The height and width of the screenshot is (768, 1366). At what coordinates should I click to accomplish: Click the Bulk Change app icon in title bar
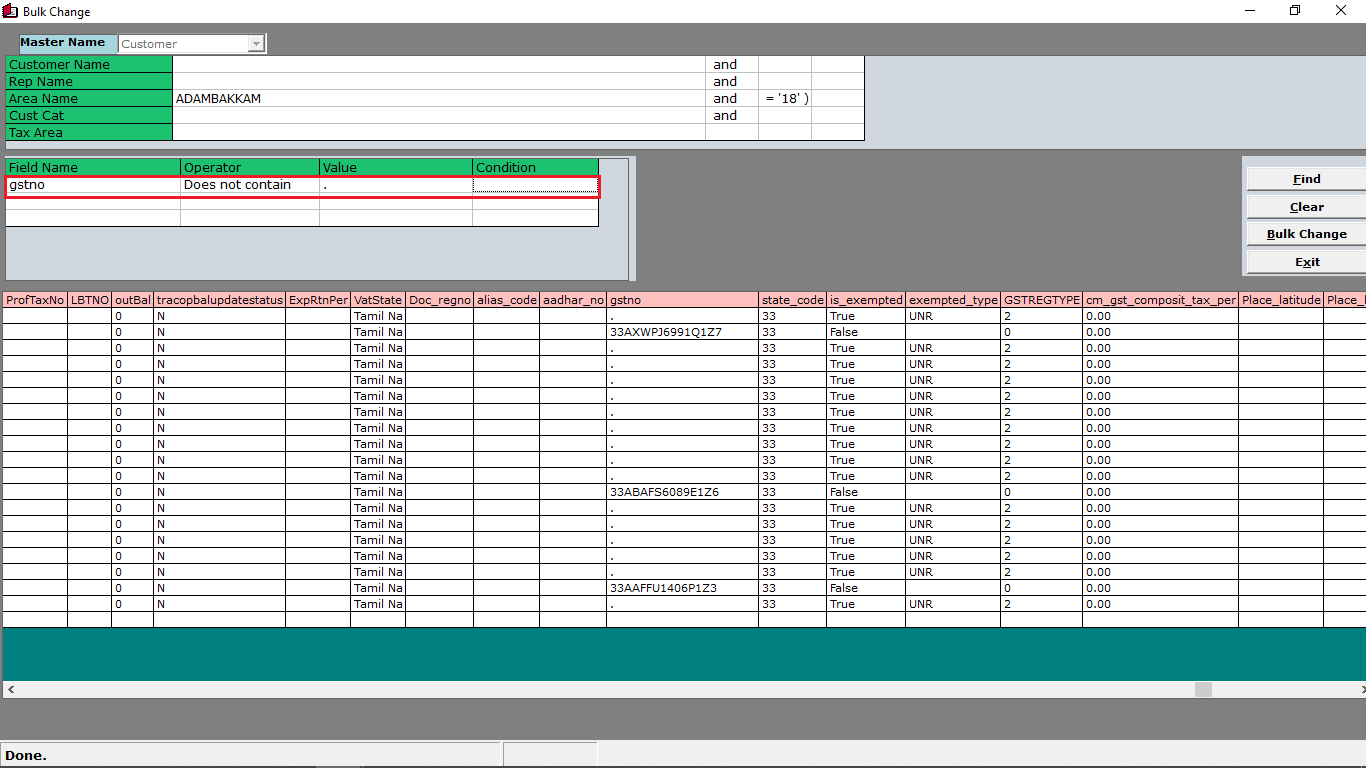11,11
